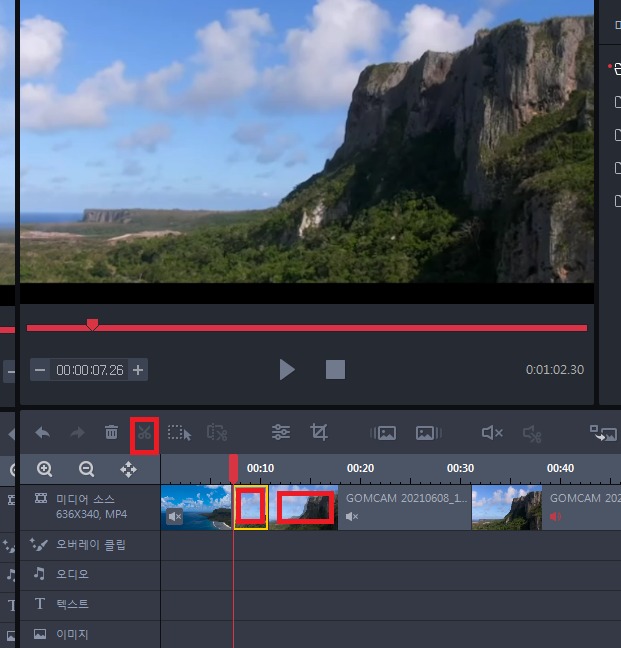Click the total duration 0:01:02.30 text

pos(554,370)
